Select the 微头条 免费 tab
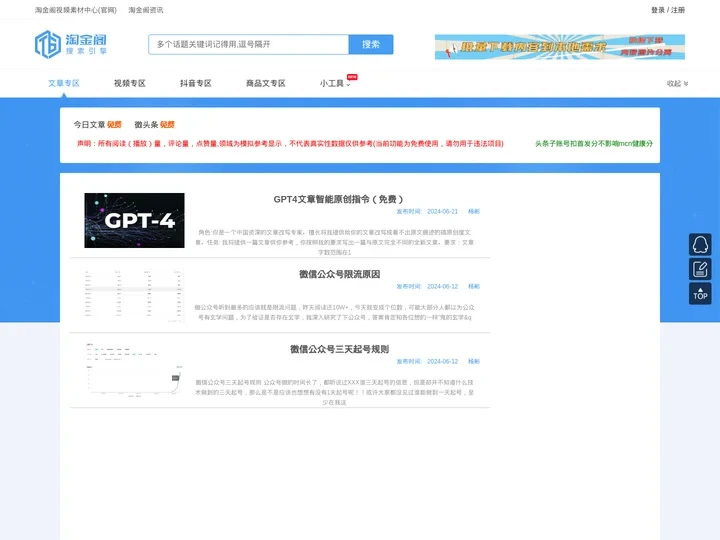Image resolution: width=720 pixels, height=540 pixels. click(x=154, y=124)
